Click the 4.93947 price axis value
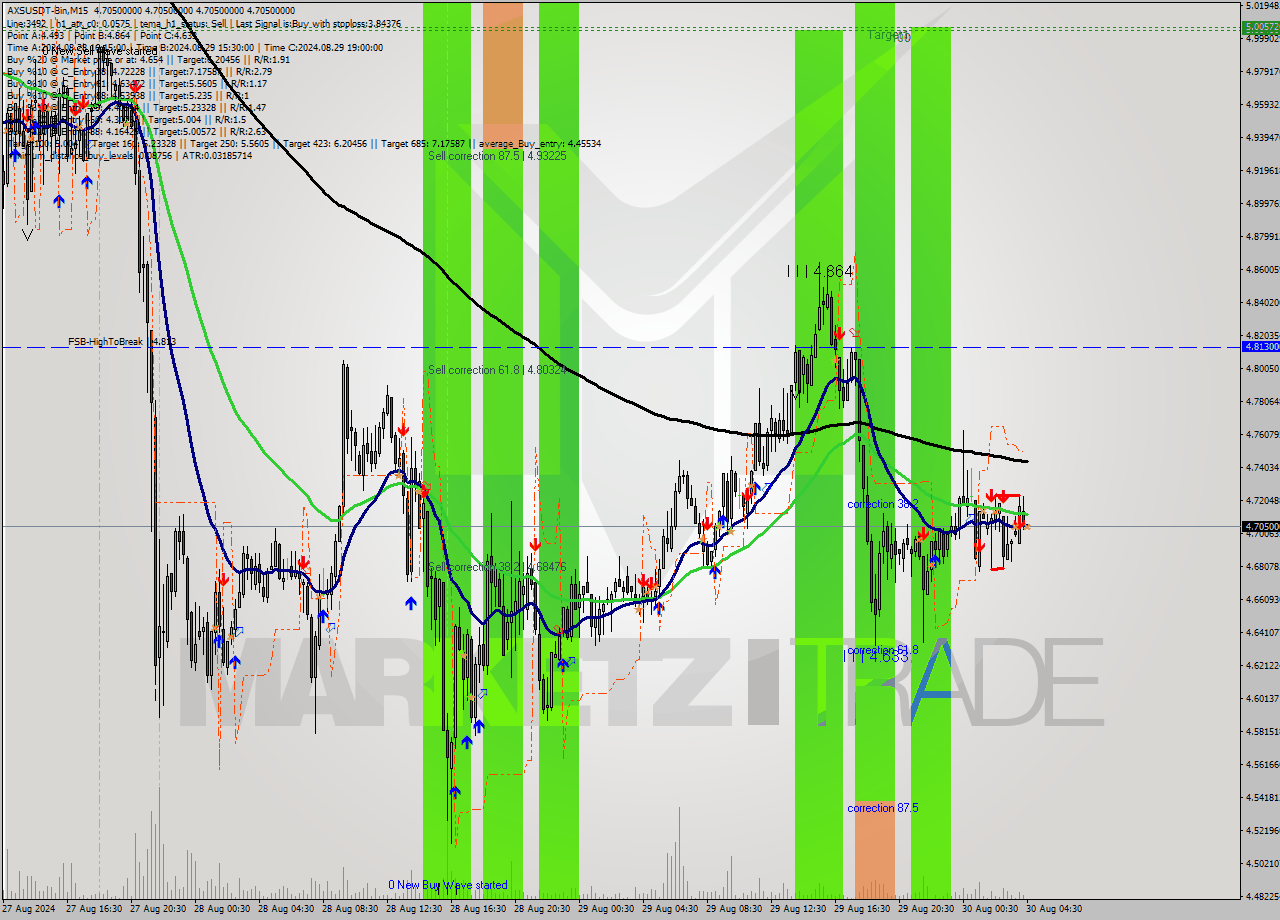 point(1262,137)
